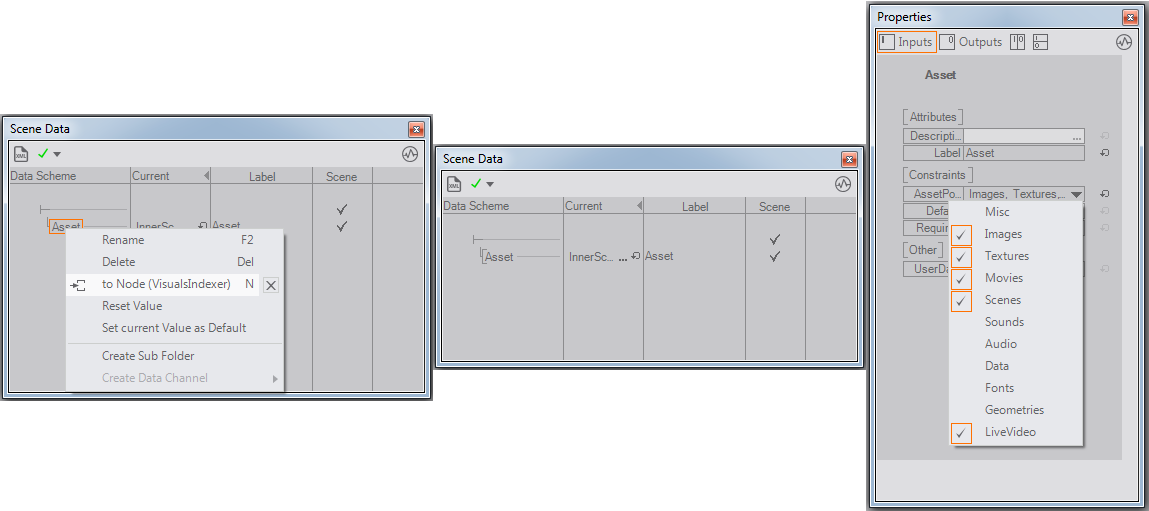
Task: Click the X icon beside to Node menu entry
Action: [x=271, y=285]
